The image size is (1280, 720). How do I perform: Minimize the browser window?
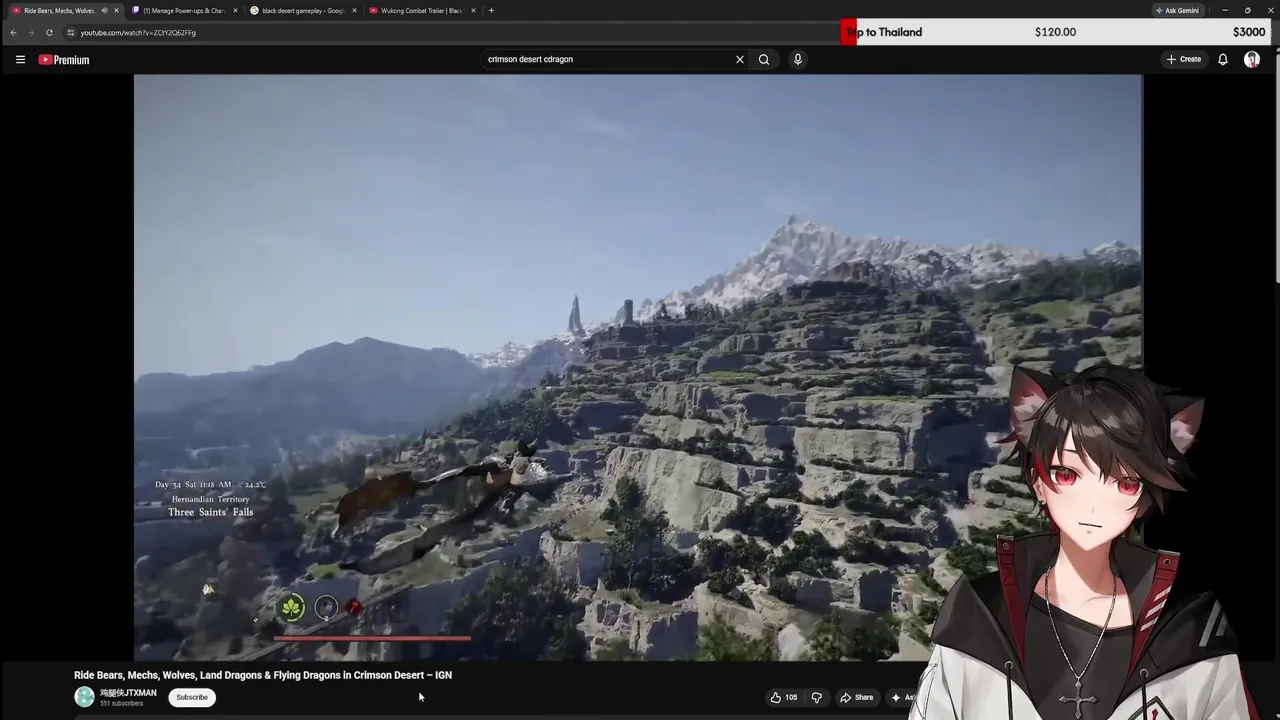(x=1225, y=10)
